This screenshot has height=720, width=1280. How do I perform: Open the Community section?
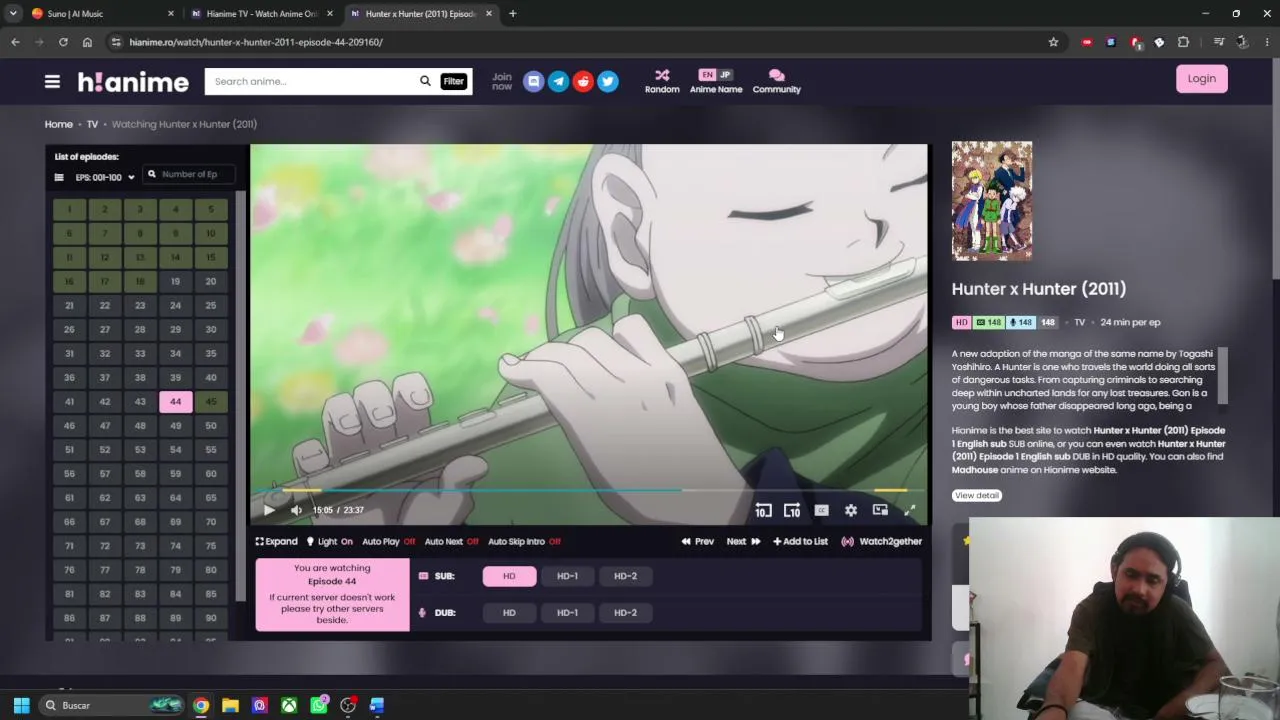(x=777, y=81)
